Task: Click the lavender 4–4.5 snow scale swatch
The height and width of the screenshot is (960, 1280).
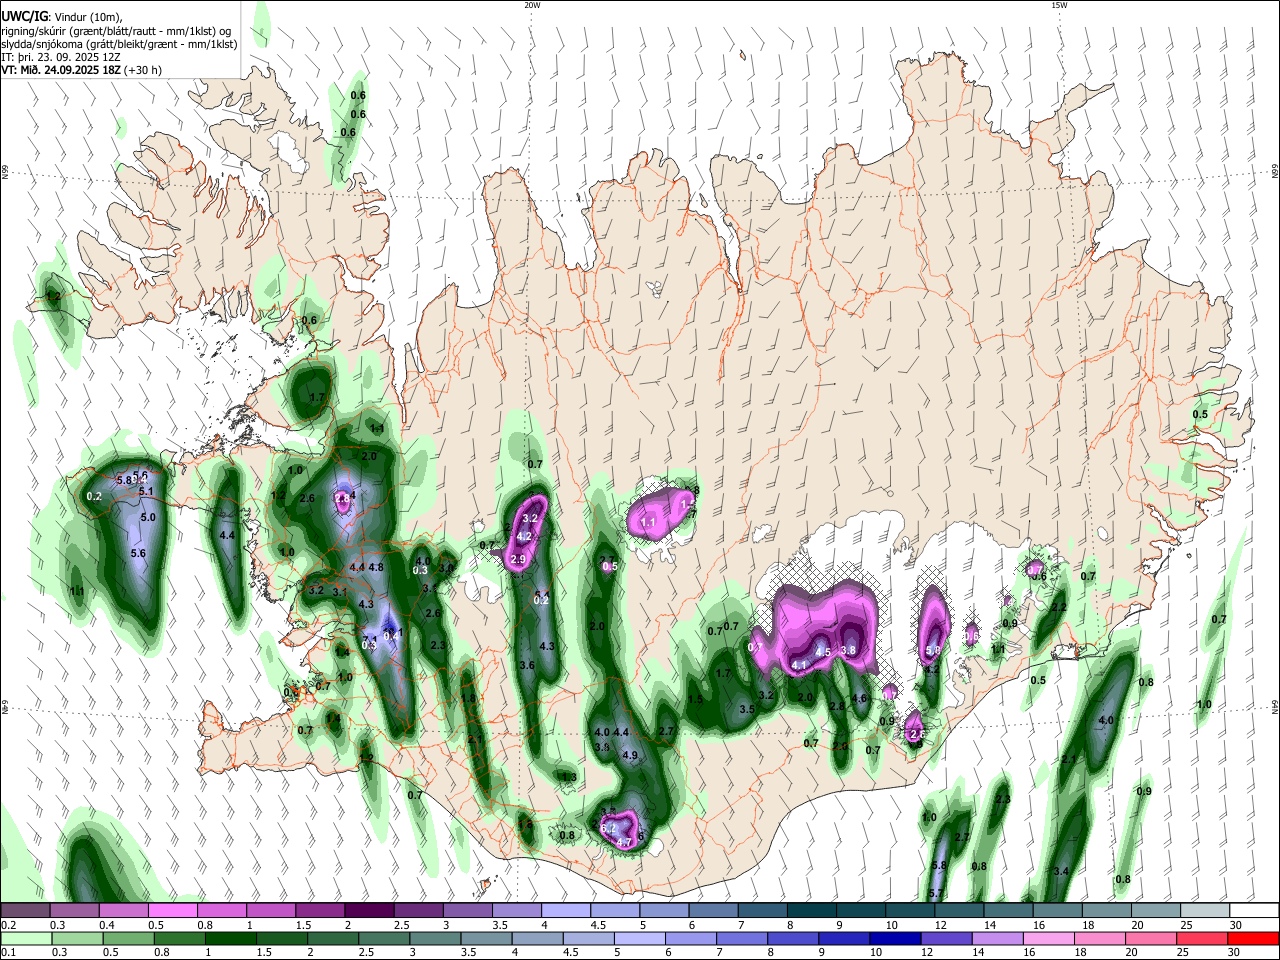Action: point(565,910)
